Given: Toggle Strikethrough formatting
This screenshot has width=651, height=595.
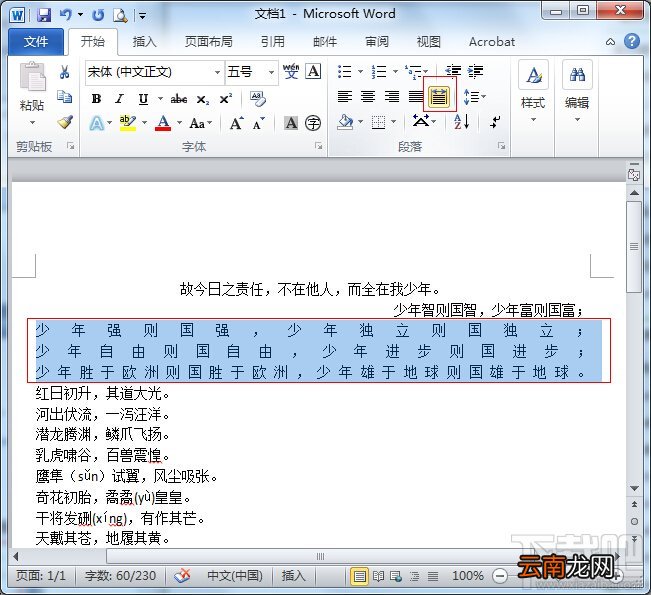Looking at the screenshot, I should coord(179,99).
